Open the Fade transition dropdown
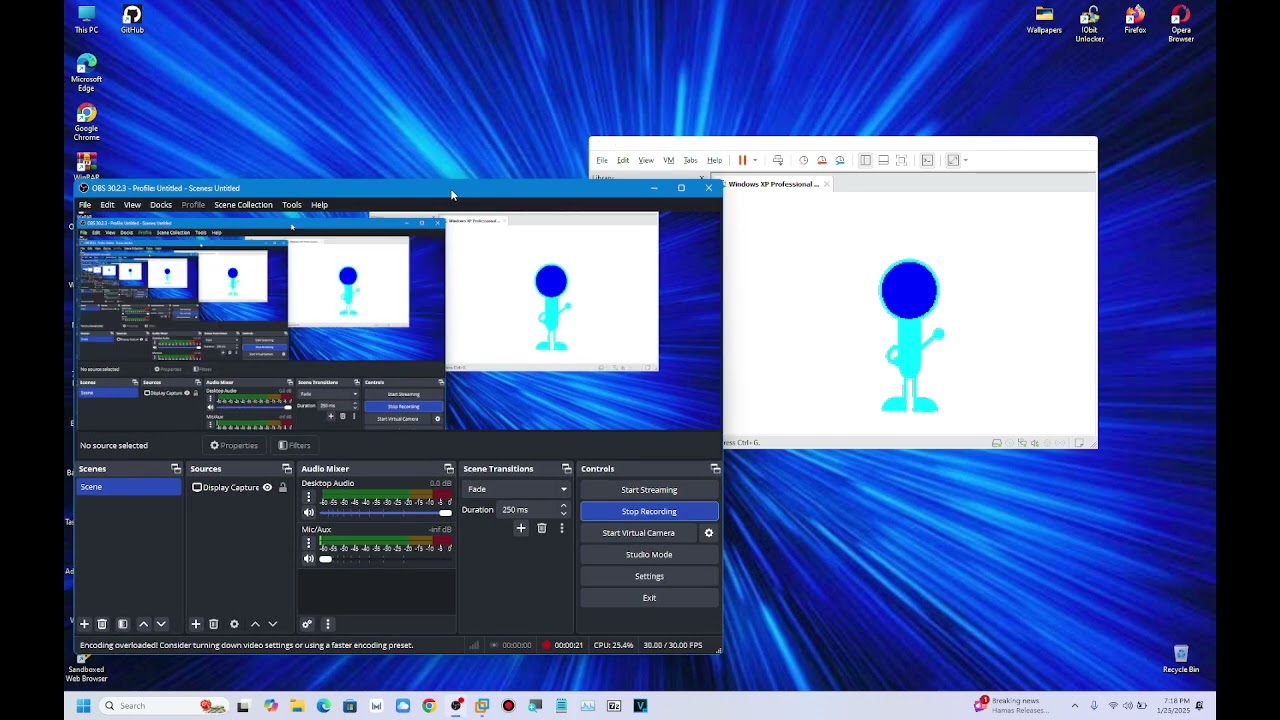 516,489
